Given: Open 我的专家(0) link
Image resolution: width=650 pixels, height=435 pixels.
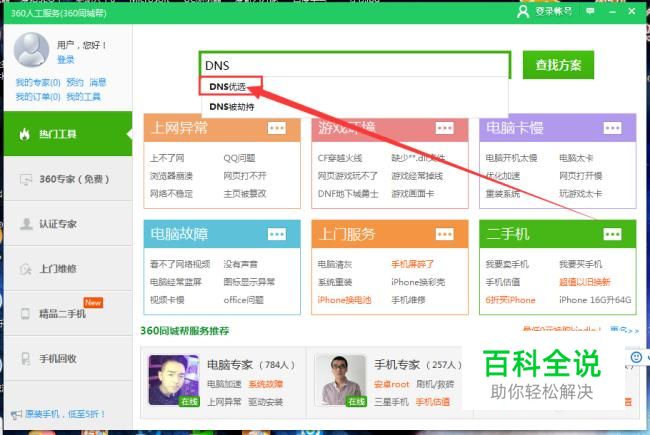Looking at the screenshot, I should (x=38, y=82).
